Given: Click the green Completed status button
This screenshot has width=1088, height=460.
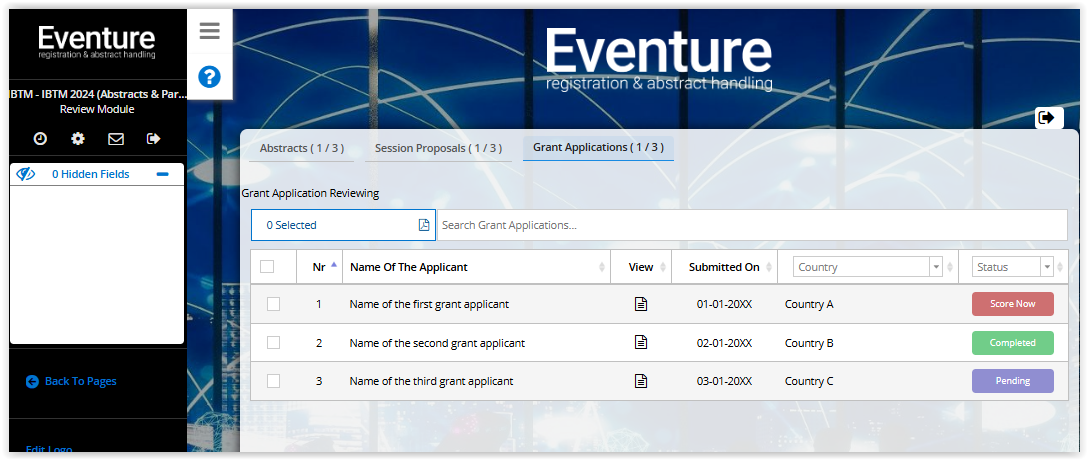Looking at the screenshot, I should (x=1012, y=343).
